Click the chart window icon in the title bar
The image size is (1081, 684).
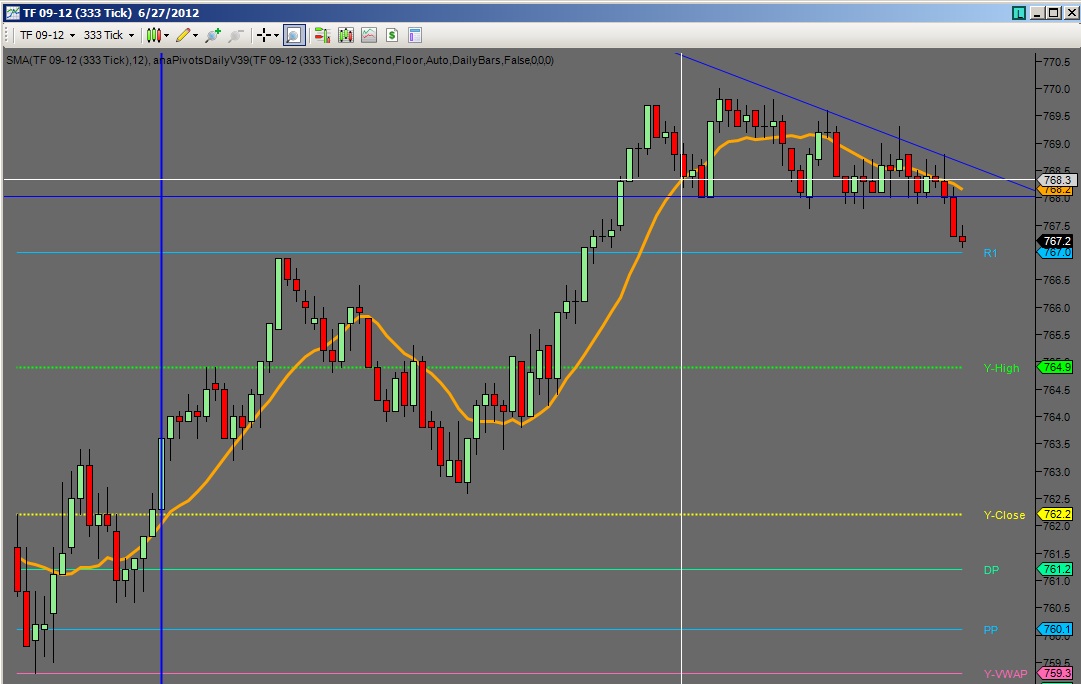coord(12,12)
